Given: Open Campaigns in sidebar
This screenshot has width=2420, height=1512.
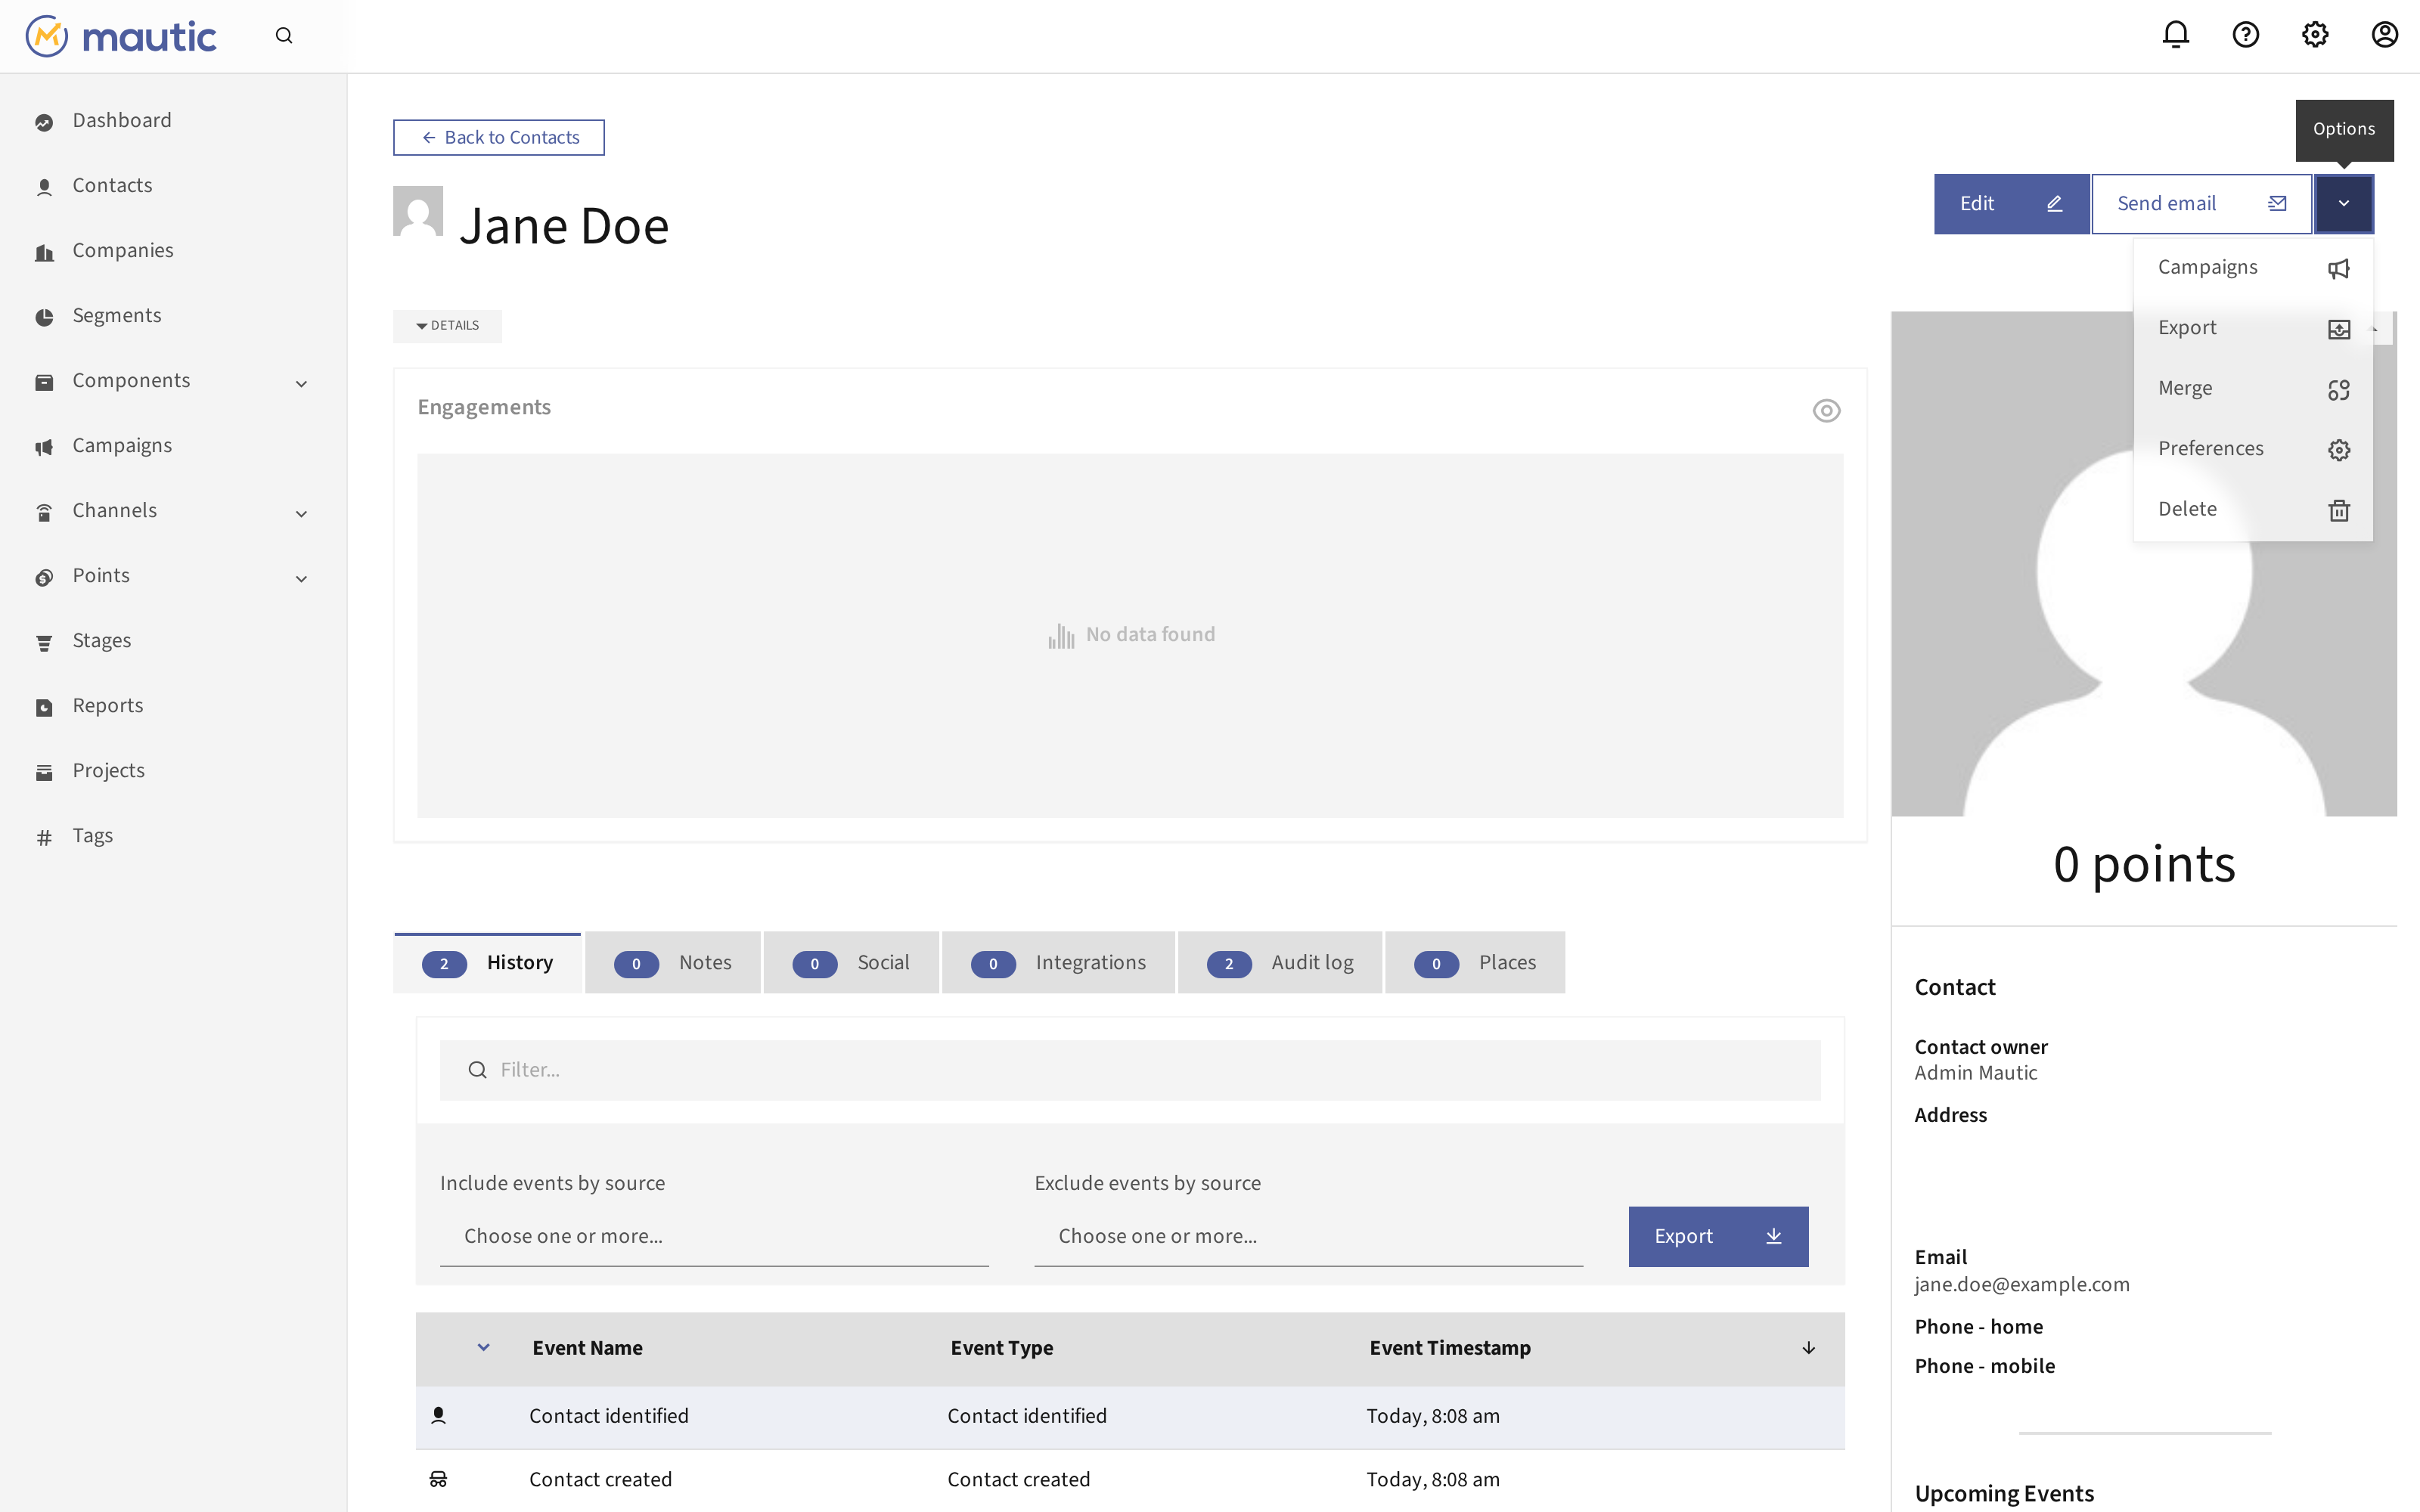Looking at the screenshot, I should pos(173,446).
